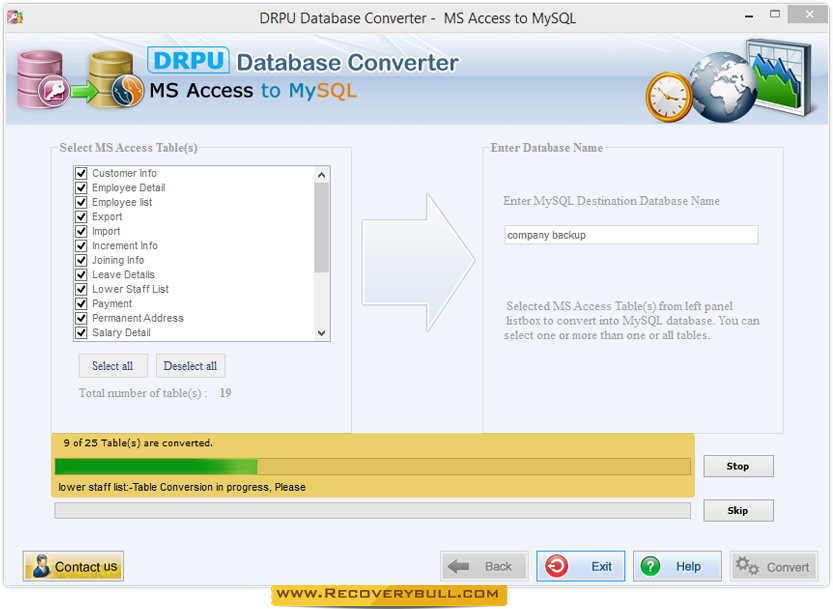Minimize the converter window
The width and height of the screenshot is (833, 609).
point(749,16)
